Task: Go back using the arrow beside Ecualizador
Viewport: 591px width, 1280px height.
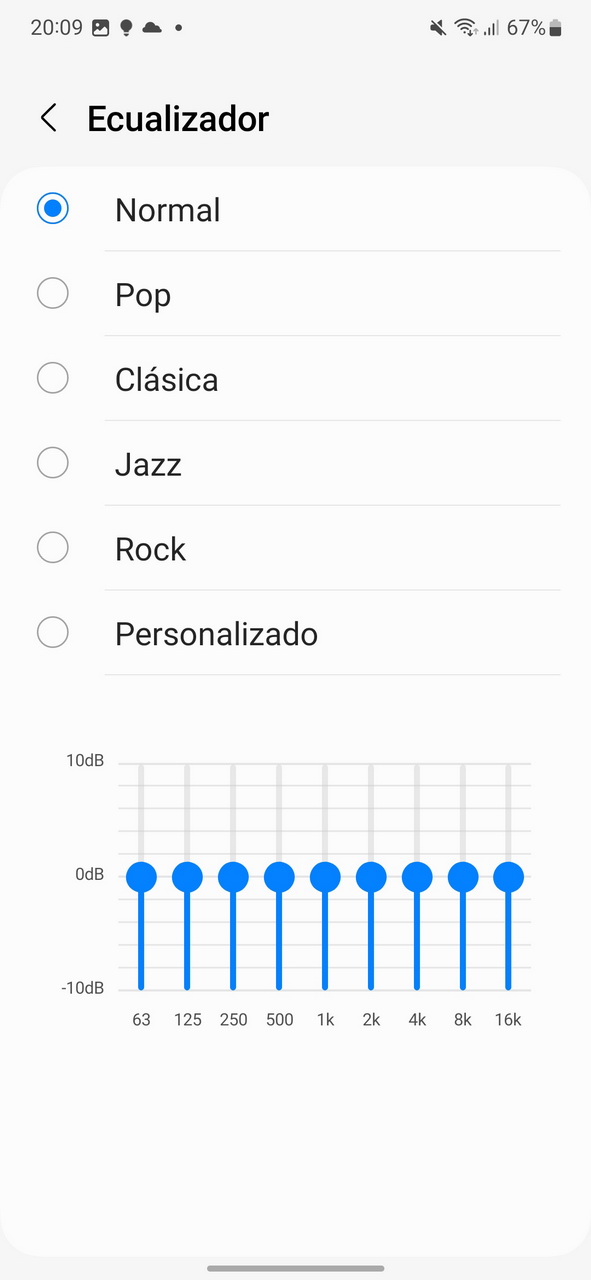Action: click(48, 118)
